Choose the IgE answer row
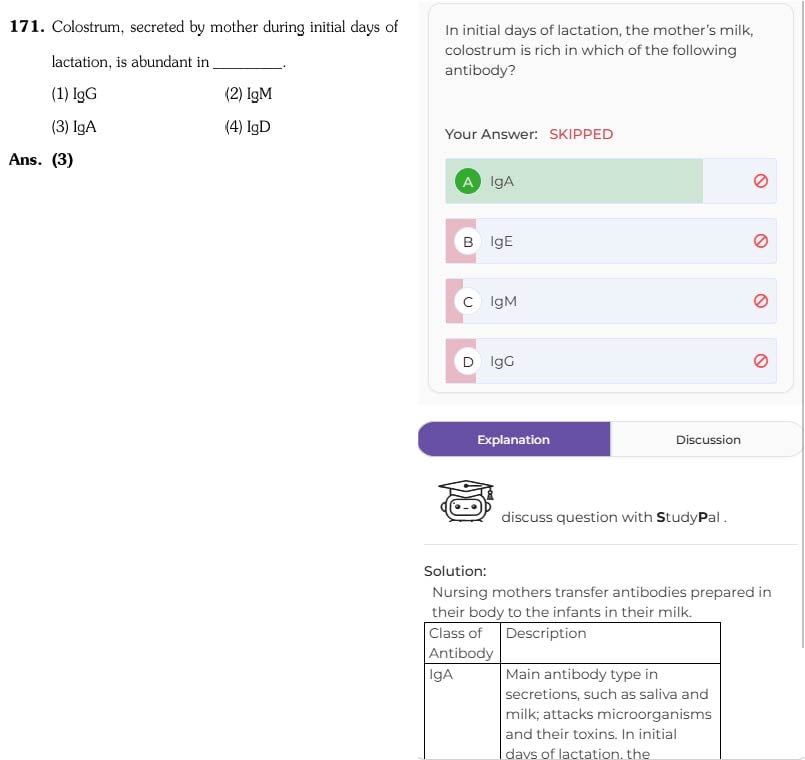Viewport: 805px width, 760px height. (x=610, y=241)
